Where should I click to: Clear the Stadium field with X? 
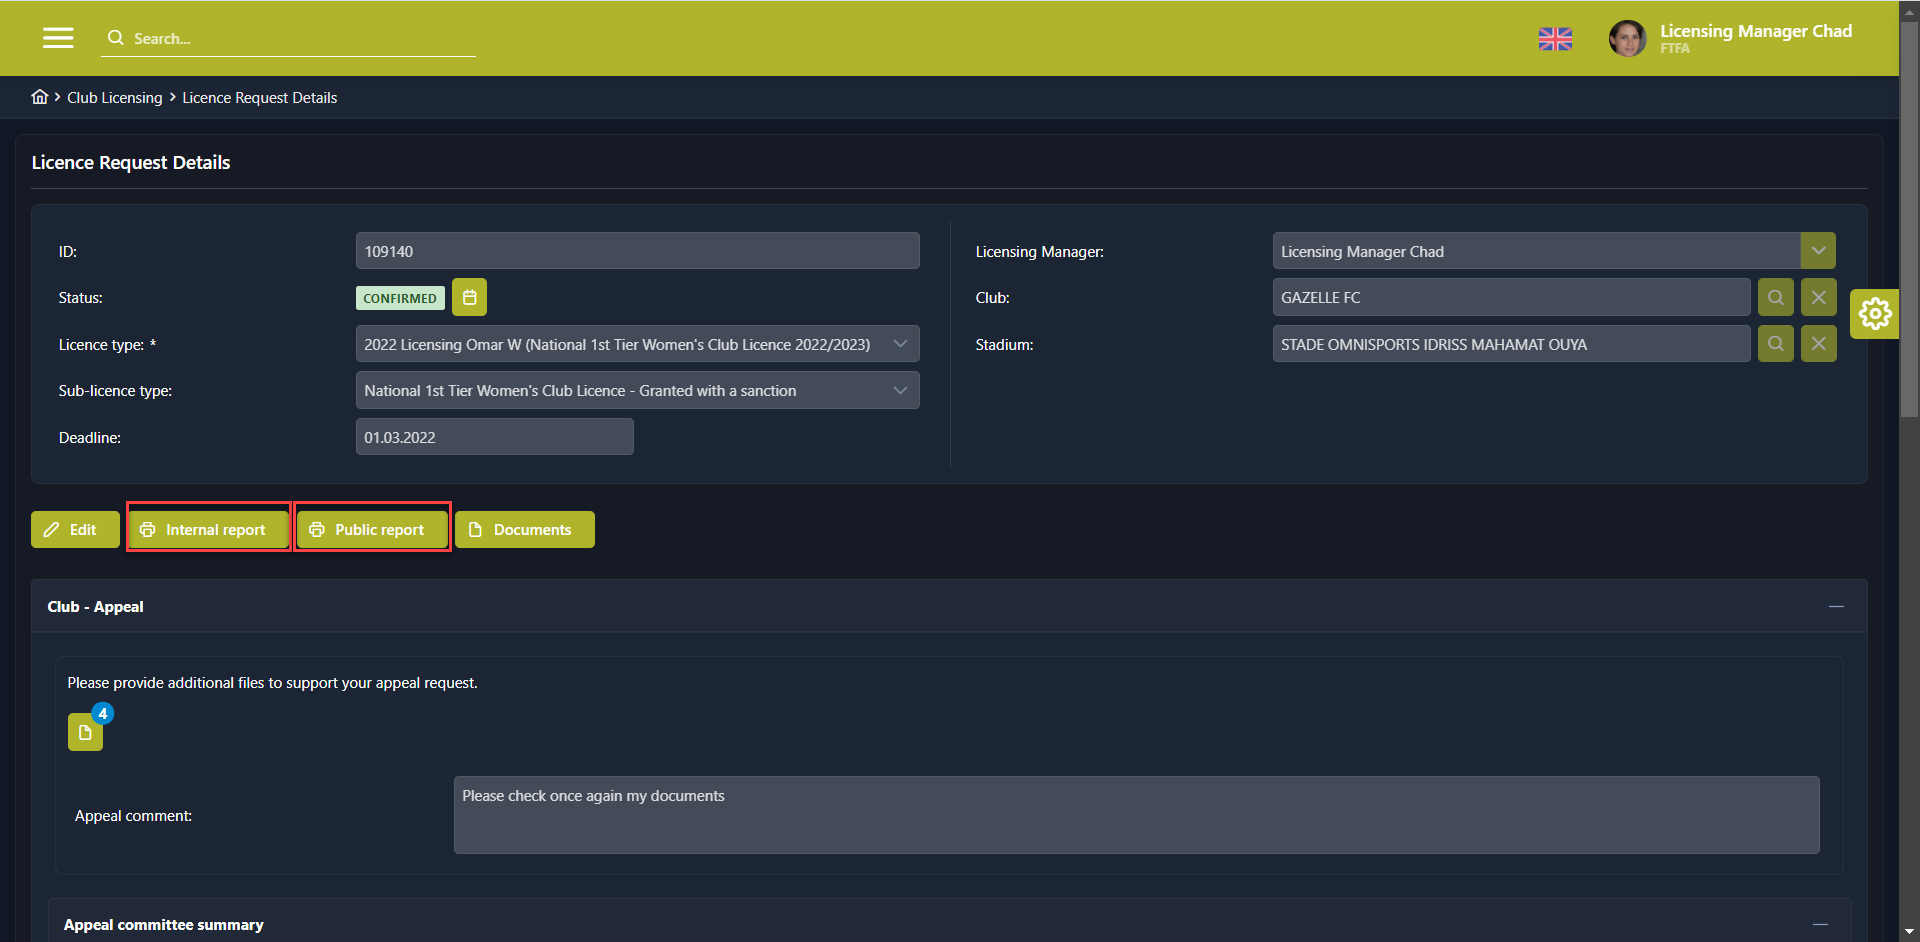(x=1818, y=344)
